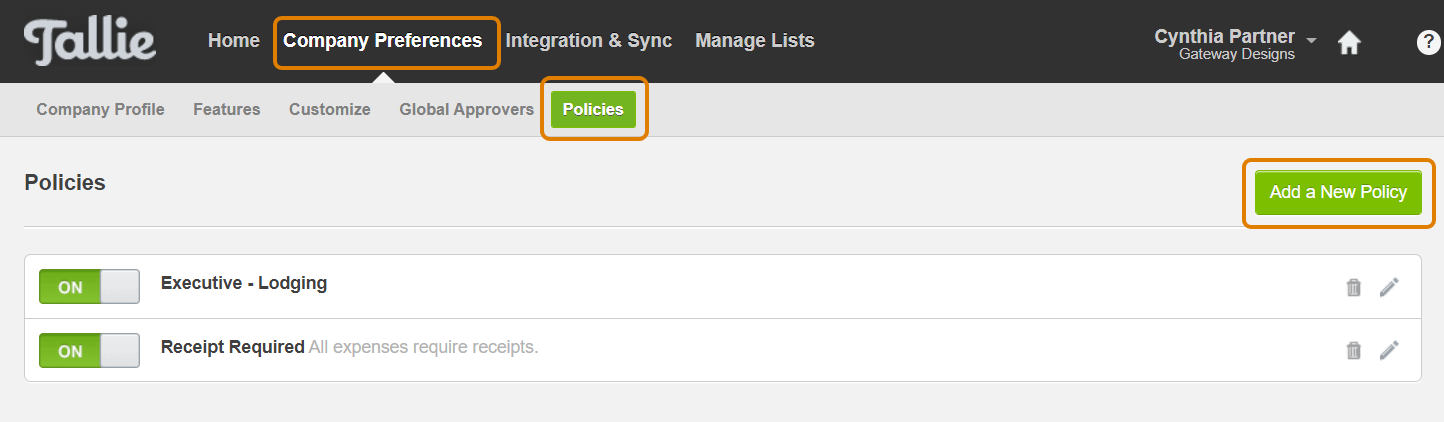Toggle off the Executive - Lodging policy
The height and width of the screenshot is (422, 1444).
89,287
